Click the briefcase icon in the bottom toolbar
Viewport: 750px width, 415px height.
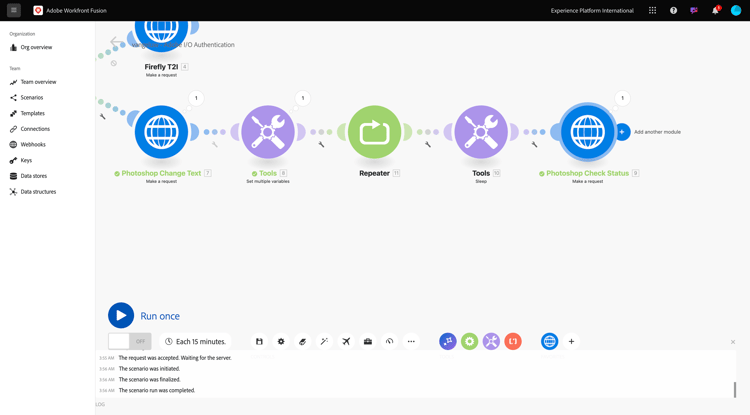368,341
